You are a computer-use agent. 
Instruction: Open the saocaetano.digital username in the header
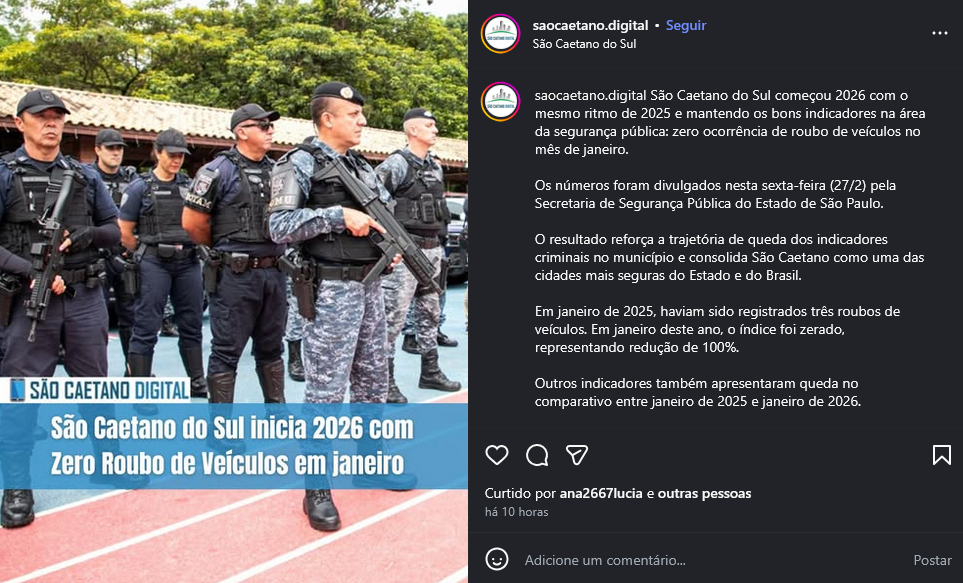[590, 25]
